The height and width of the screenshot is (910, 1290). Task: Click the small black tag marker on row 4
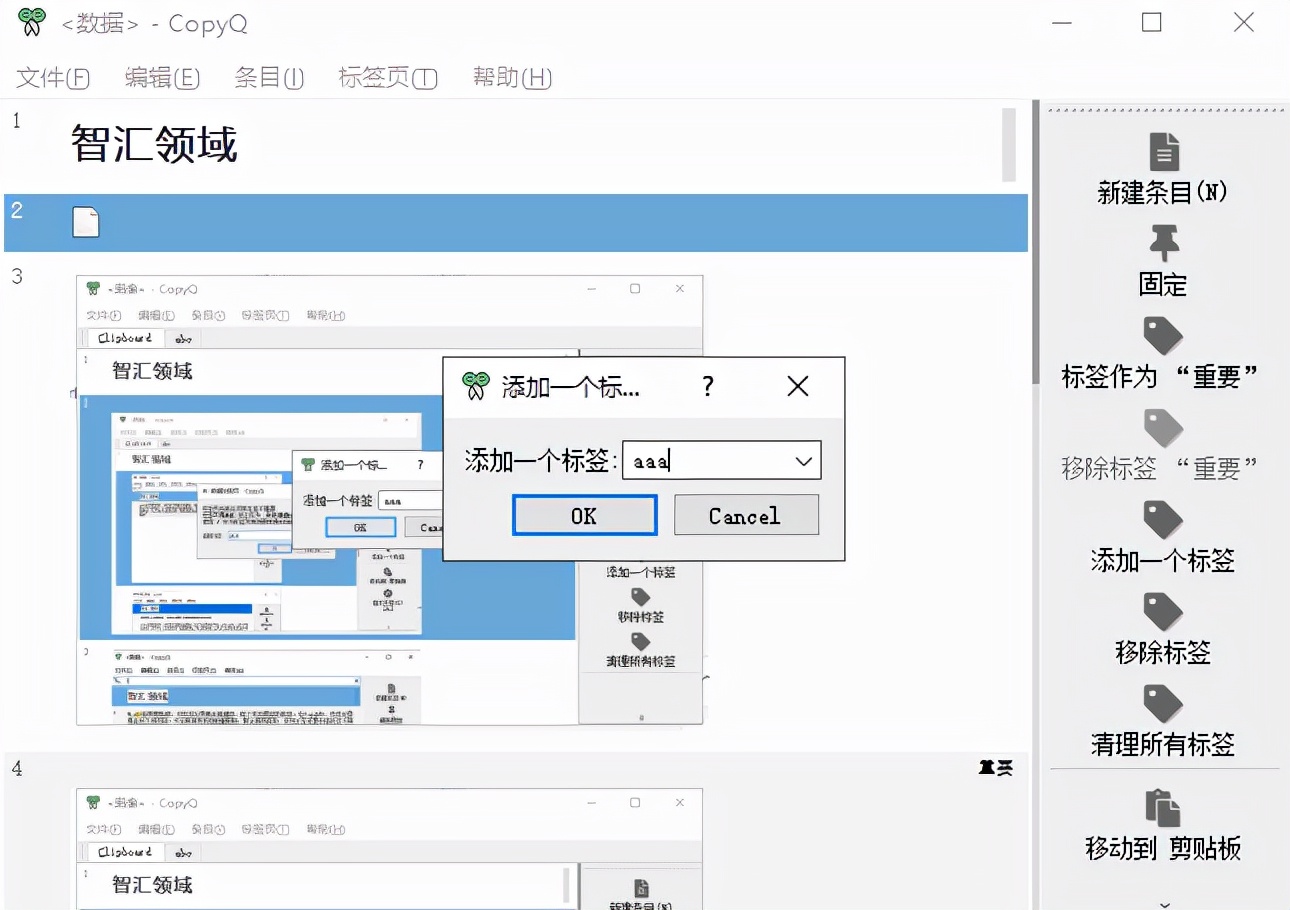[x=996, y=767]
